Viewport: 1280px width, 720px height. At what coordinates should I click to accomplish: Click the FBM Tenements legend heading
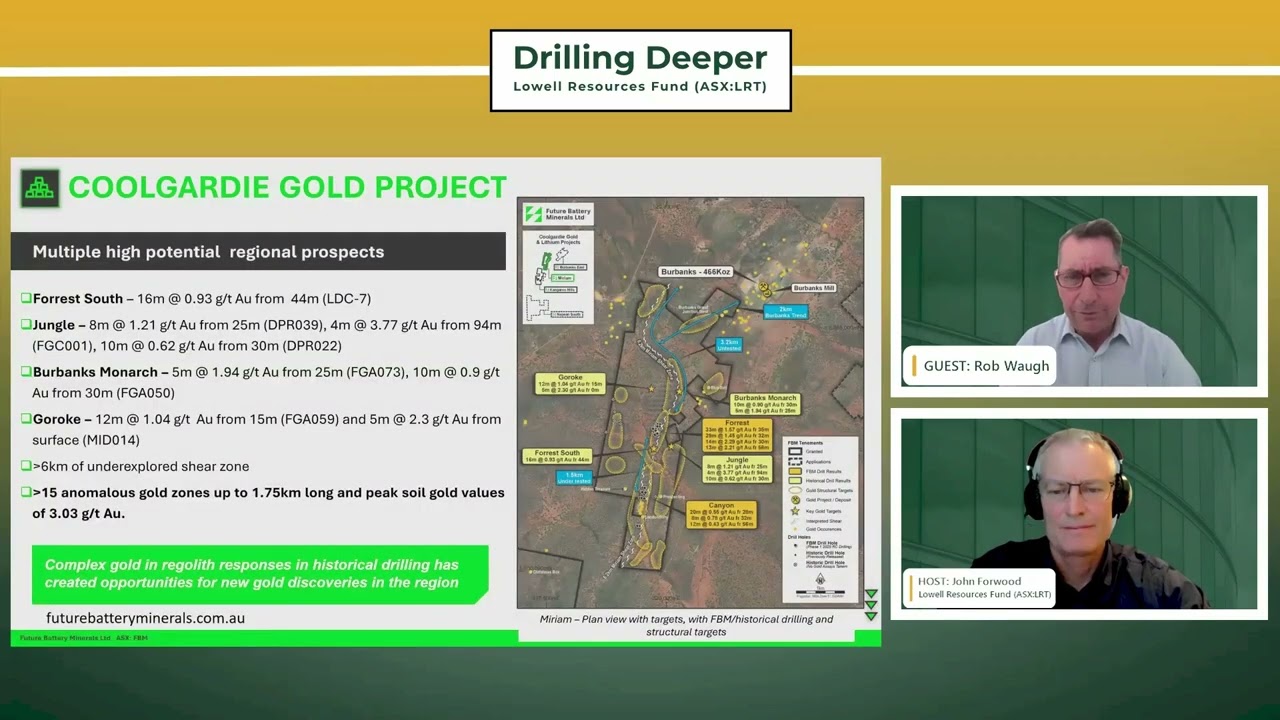click(805, 442)
